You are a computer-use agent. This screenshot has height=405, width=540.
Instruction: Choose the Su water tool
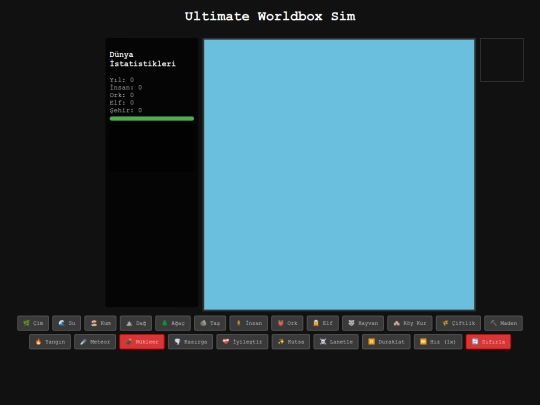[x=66, y=323]
